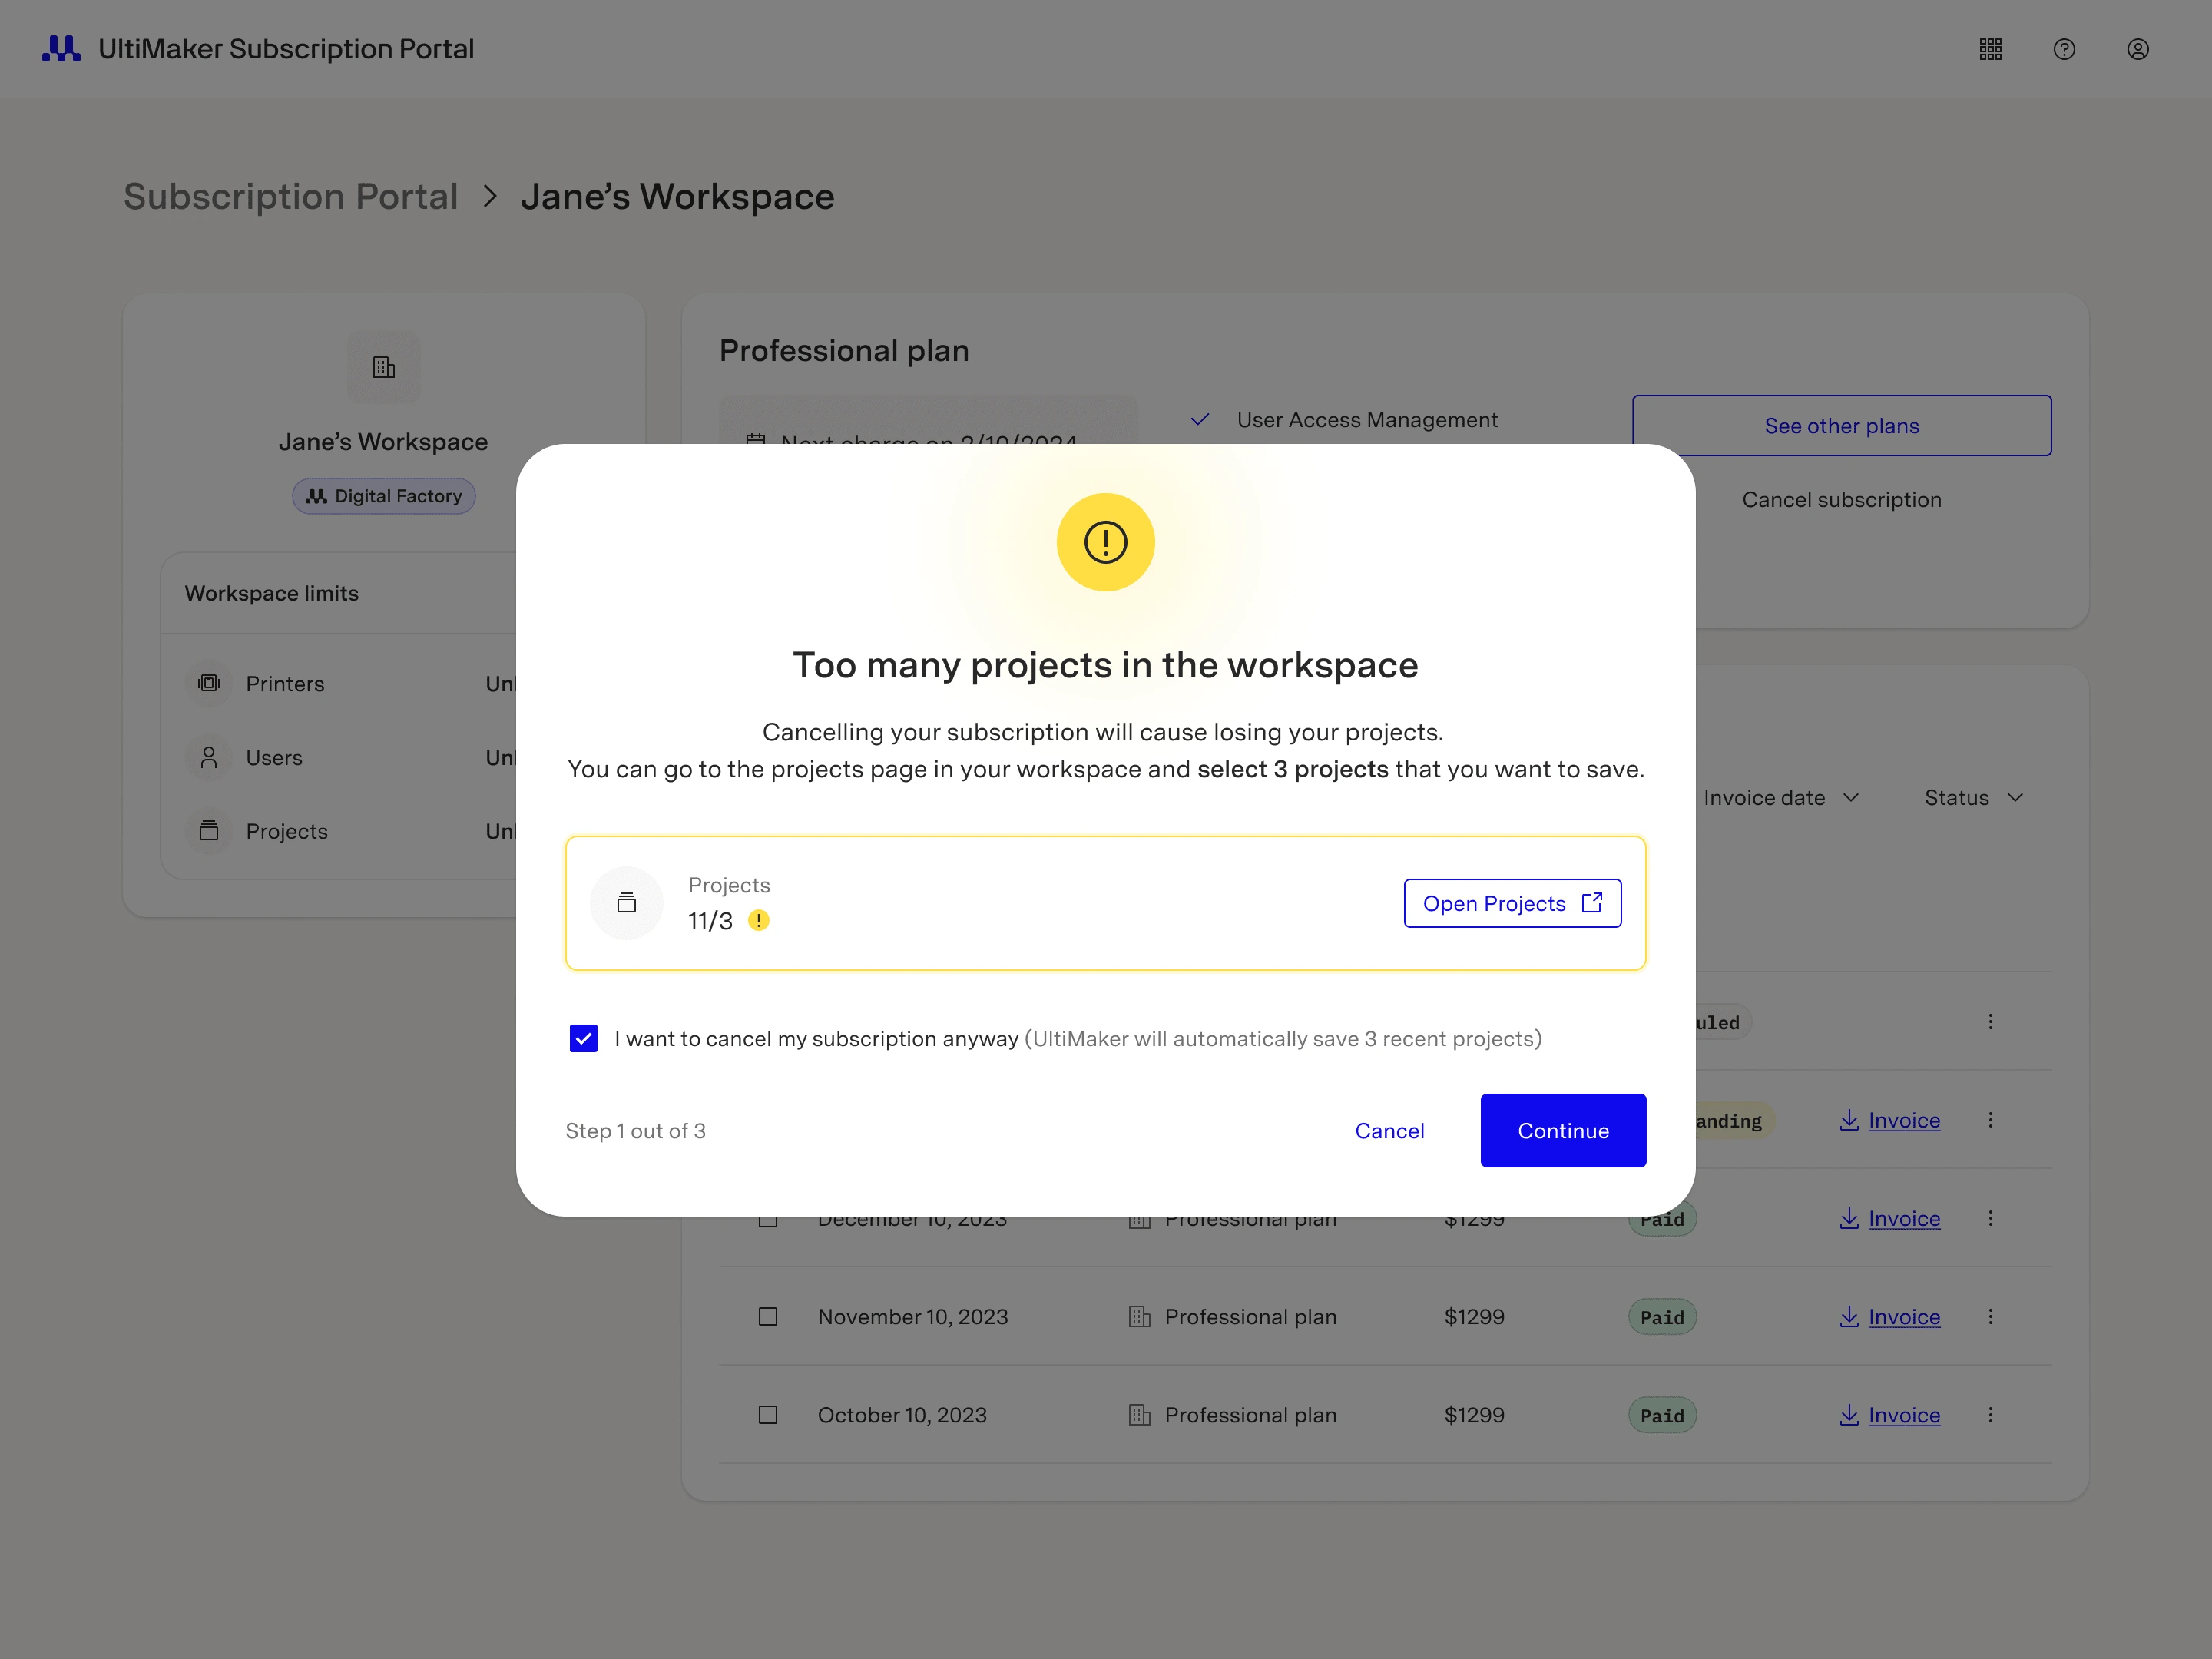Screen dimensions: 2212x1659
Task: Click the Users person icon
Action: pyautogui.click(x=207, y=757)
